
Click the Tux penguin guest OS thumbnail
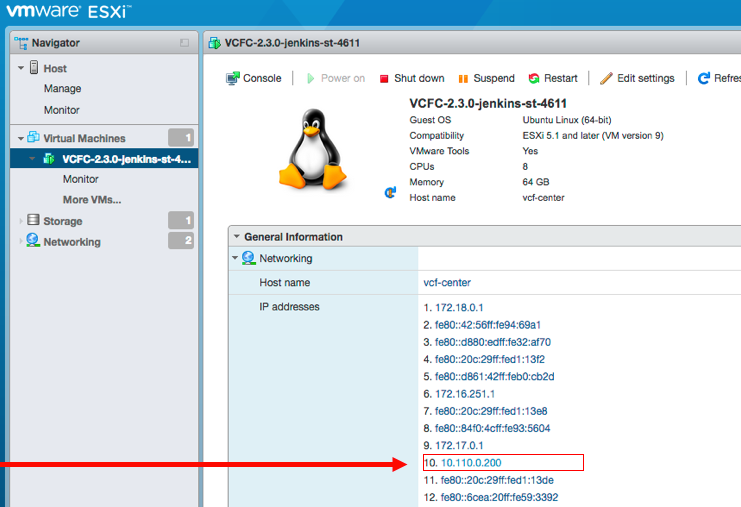[x=313, y=149]
